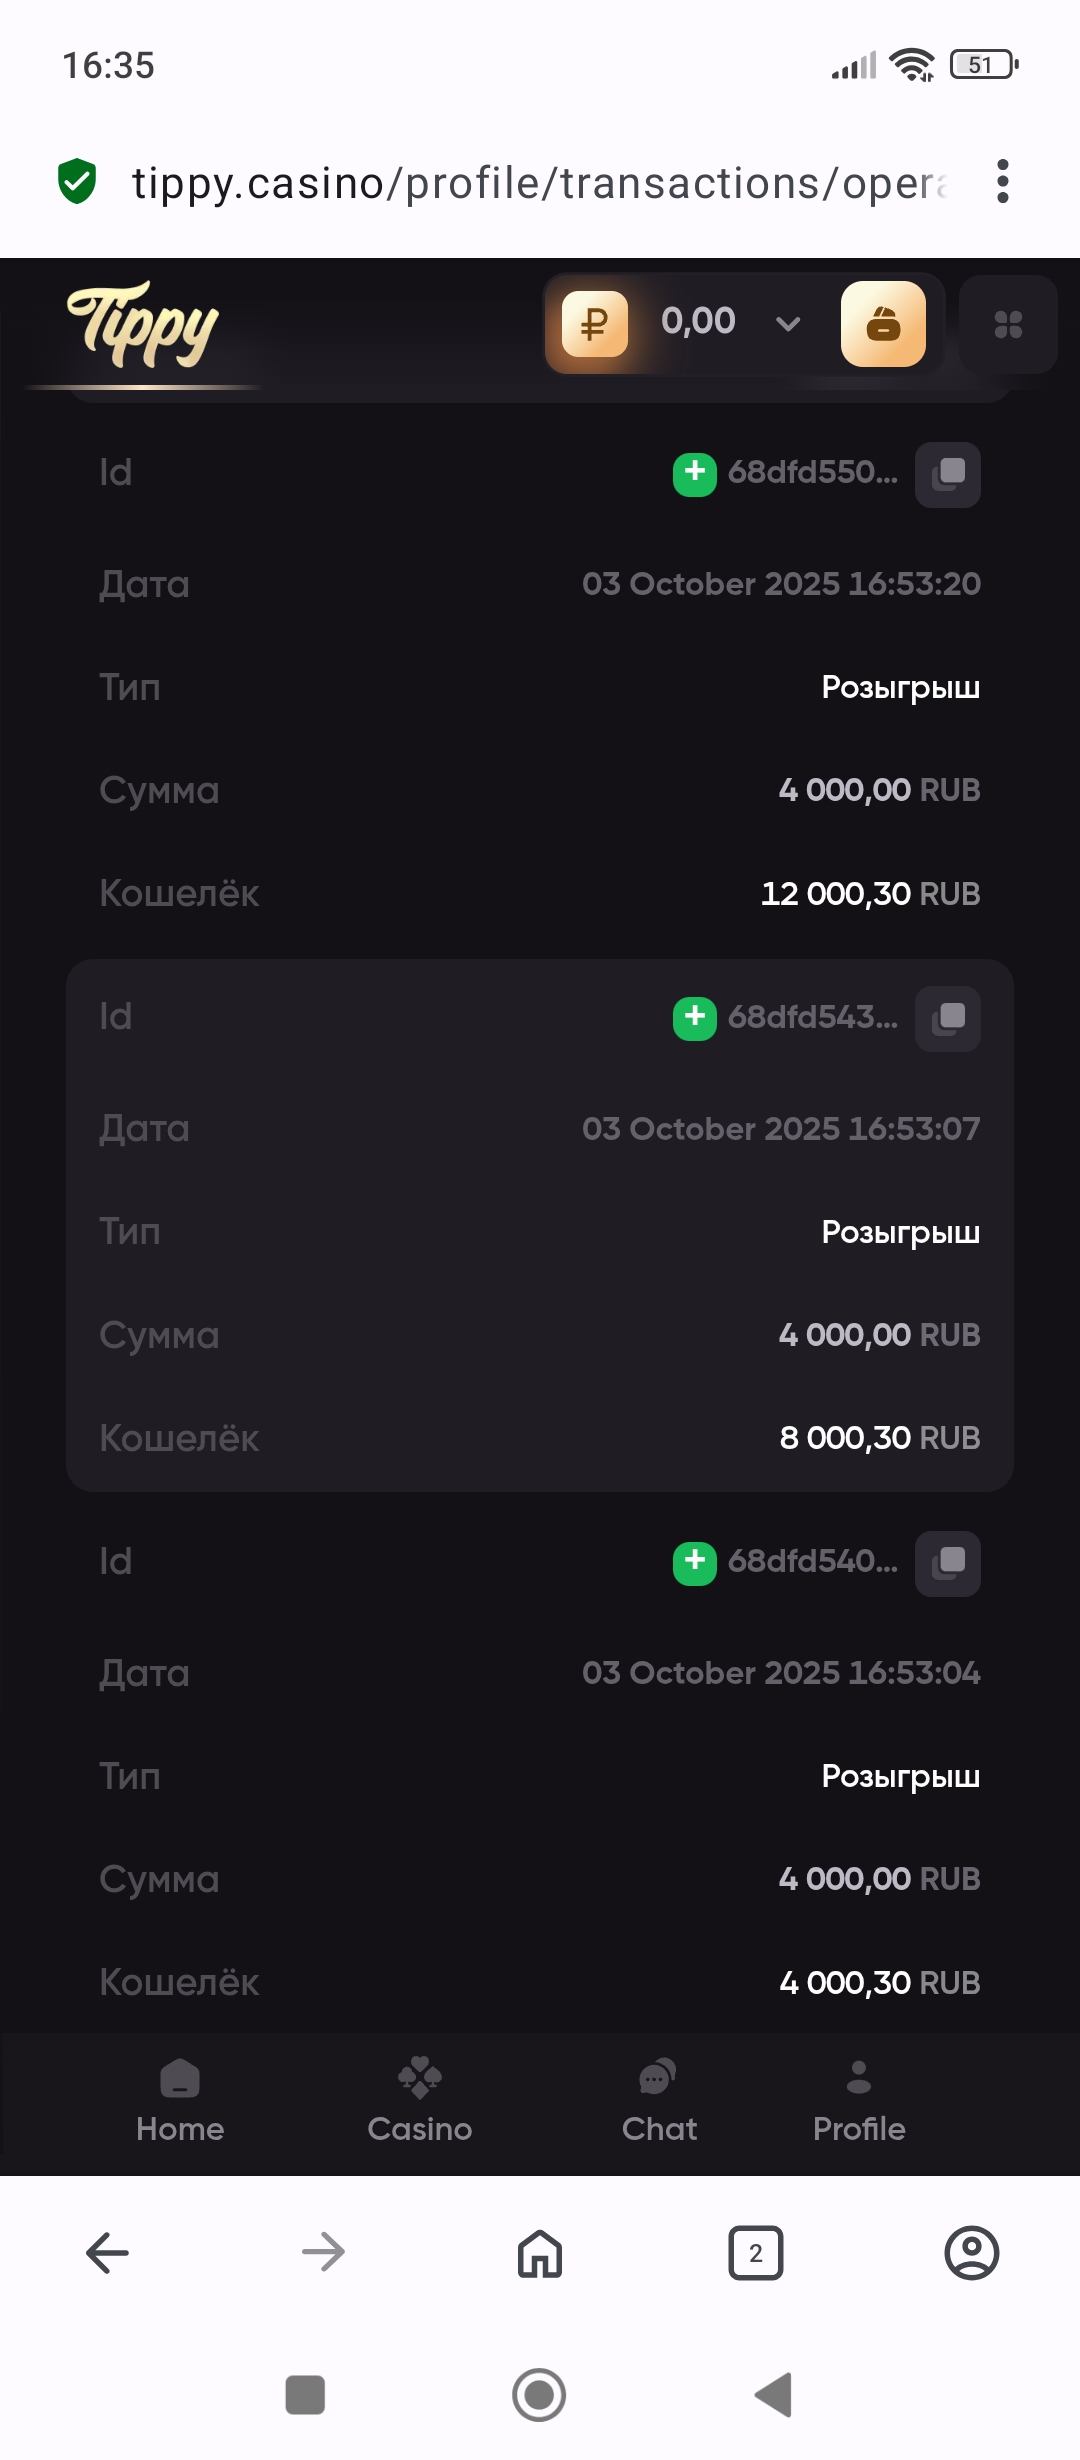
Task: Copy transaction ID 68dfd540
Action: tap(948, 1563)
